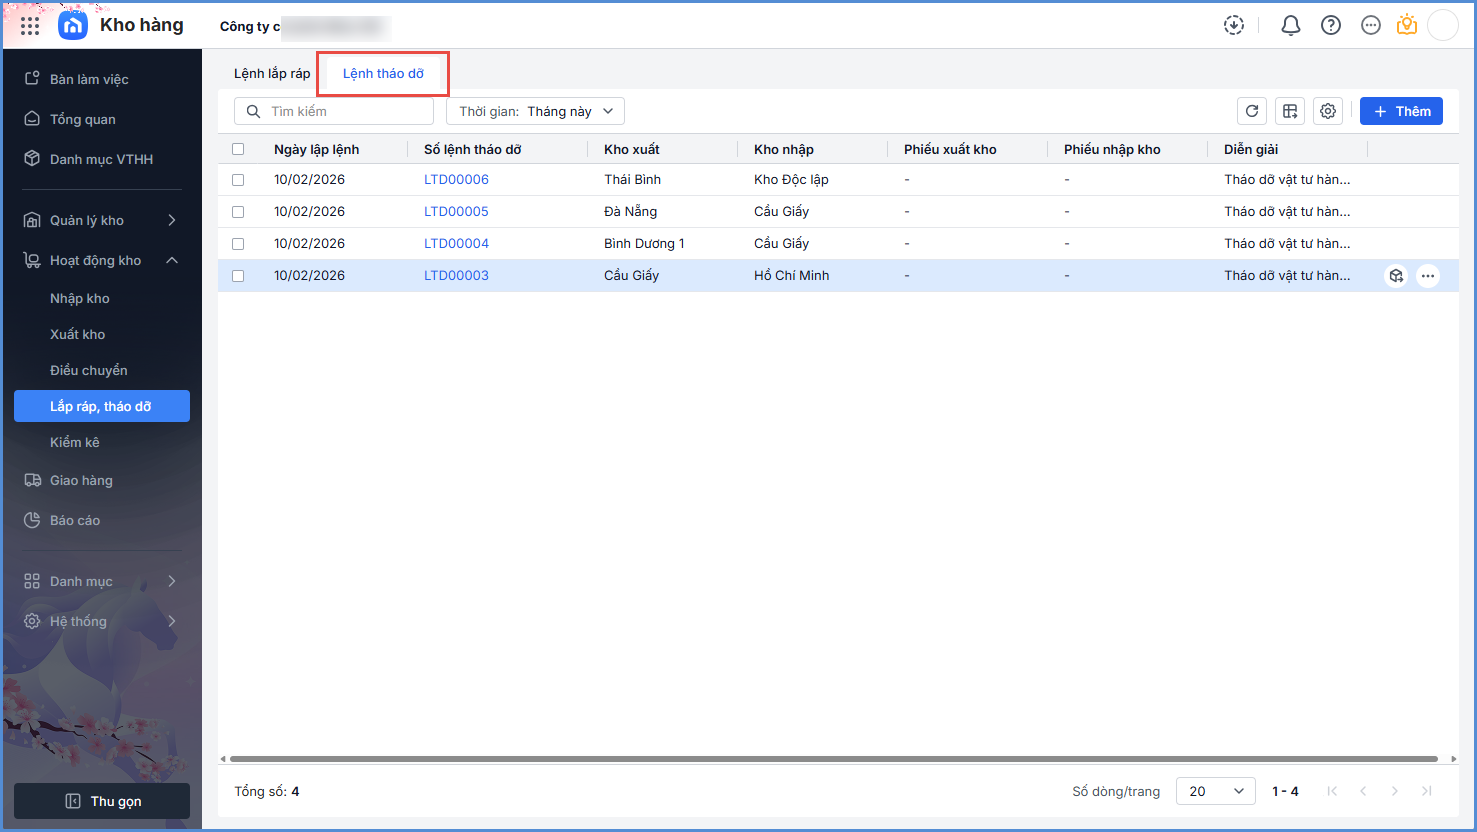Image resolution: width=1477 pixels, height=832 pixels.
Task: Toggle the select-all header checkbox
Action: 238,149
